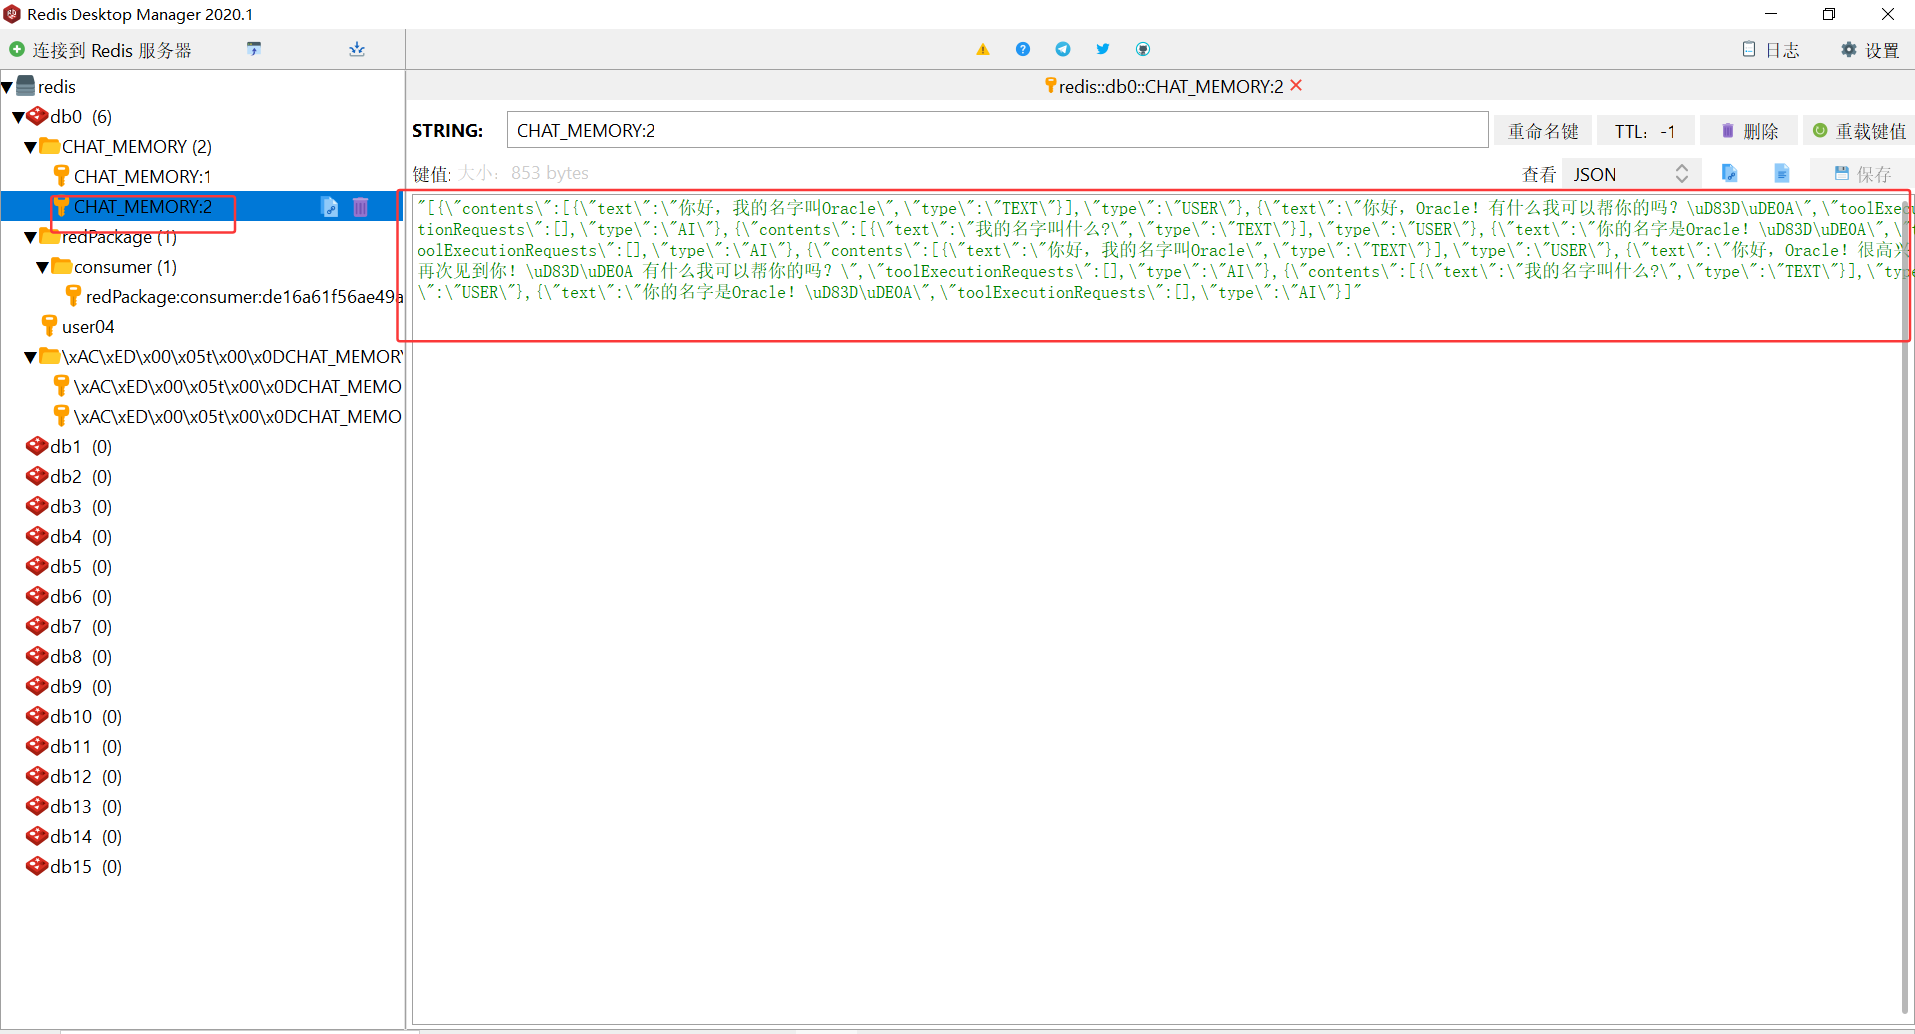Screen dimensions: 1915x1034
Task: Collapse the CHAT_MEMORY folder
Action: coord(30,147)
